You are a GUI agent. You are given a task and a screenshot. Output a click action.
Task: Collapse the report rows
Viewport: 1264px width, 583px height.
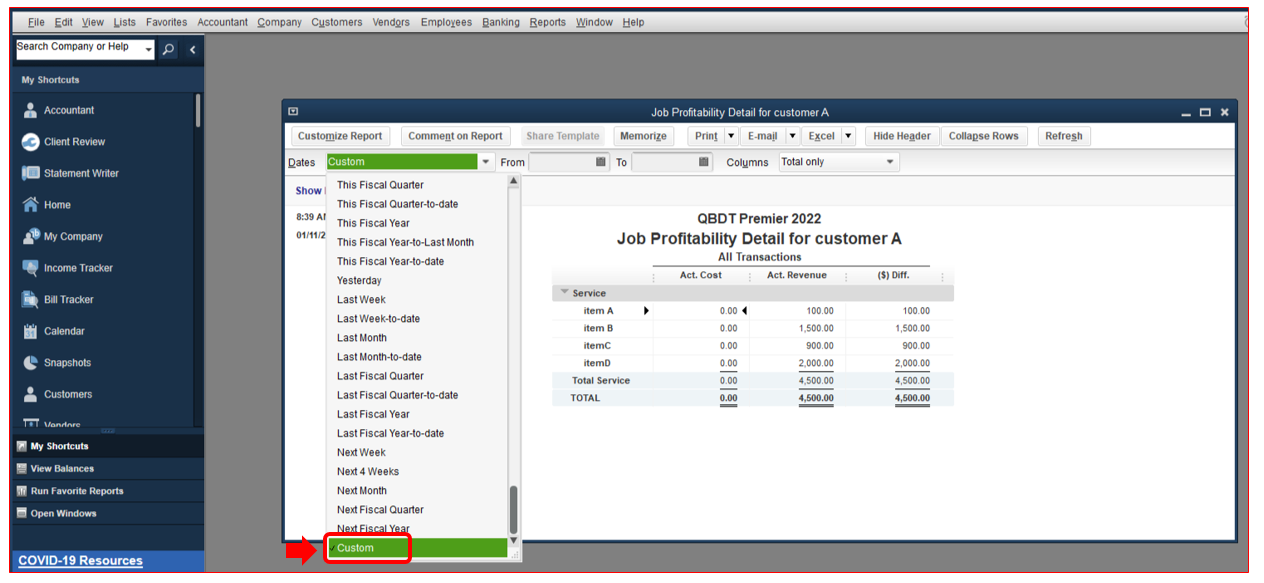click(985, 135)
